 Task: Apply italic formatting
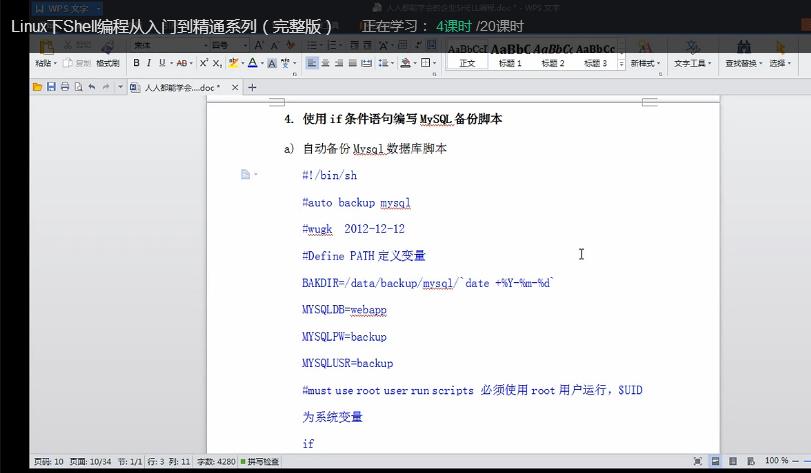(x=149, y=63)
